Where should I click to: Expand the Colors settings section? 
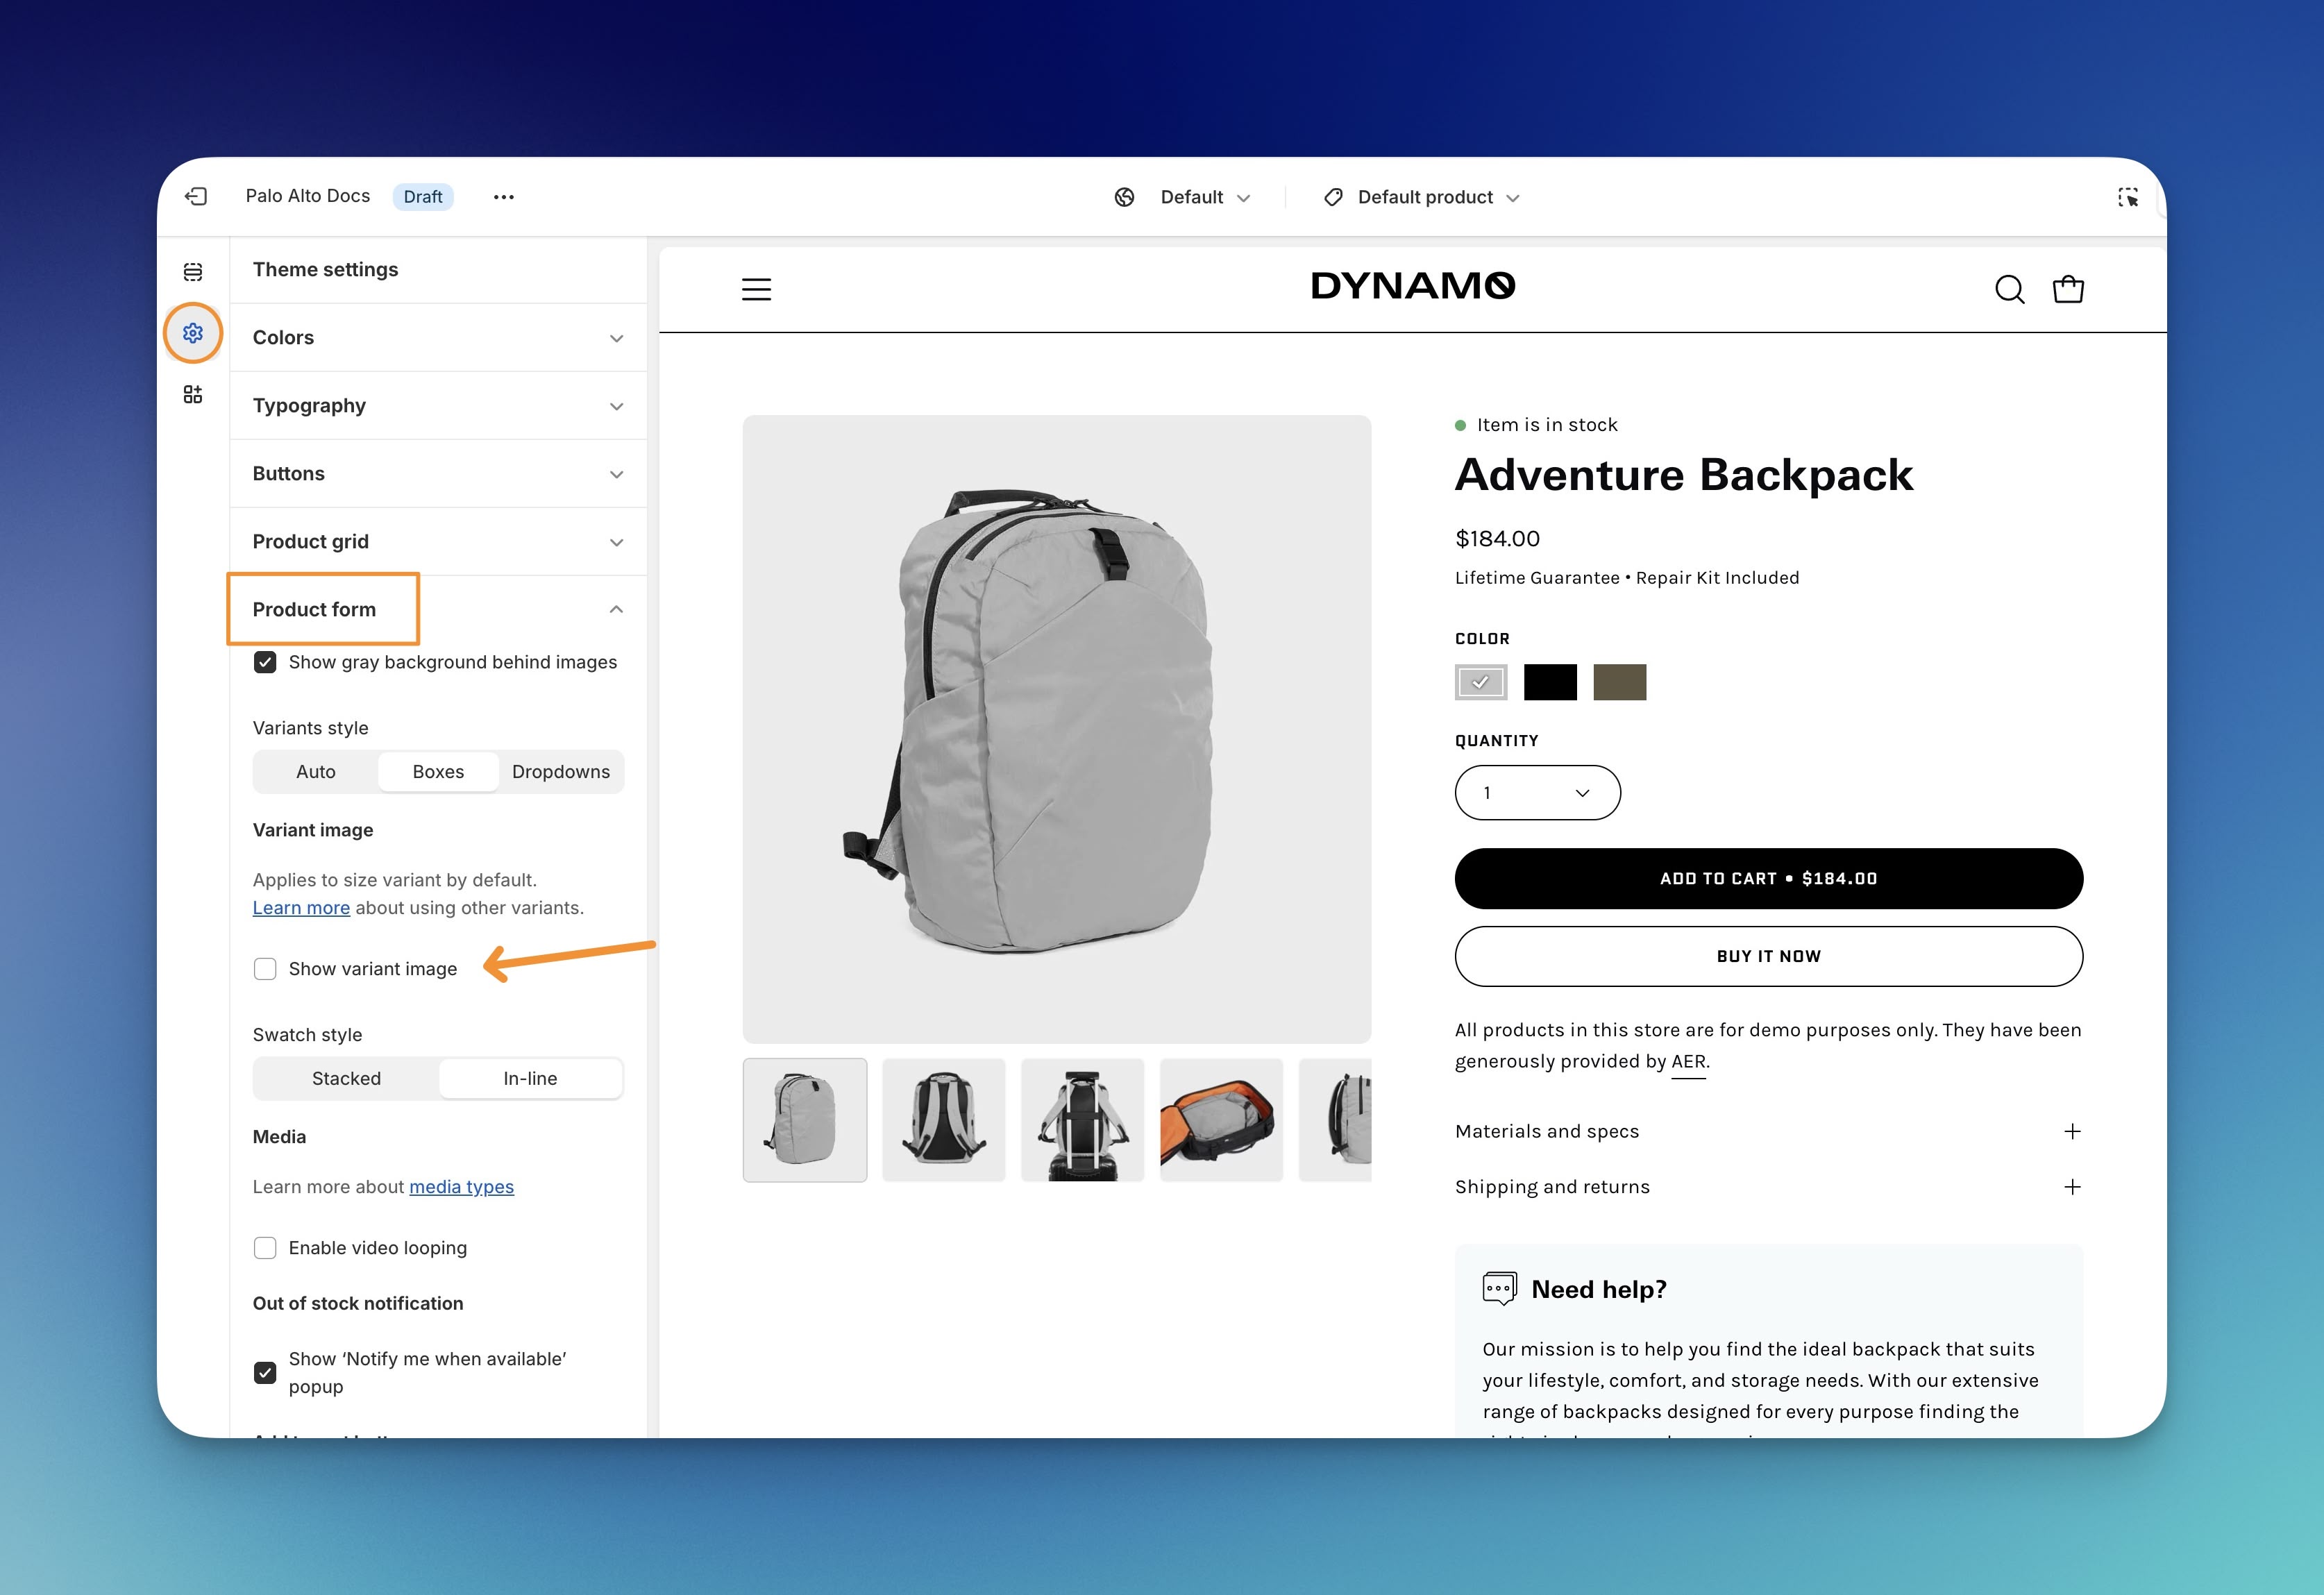[438, 338]
